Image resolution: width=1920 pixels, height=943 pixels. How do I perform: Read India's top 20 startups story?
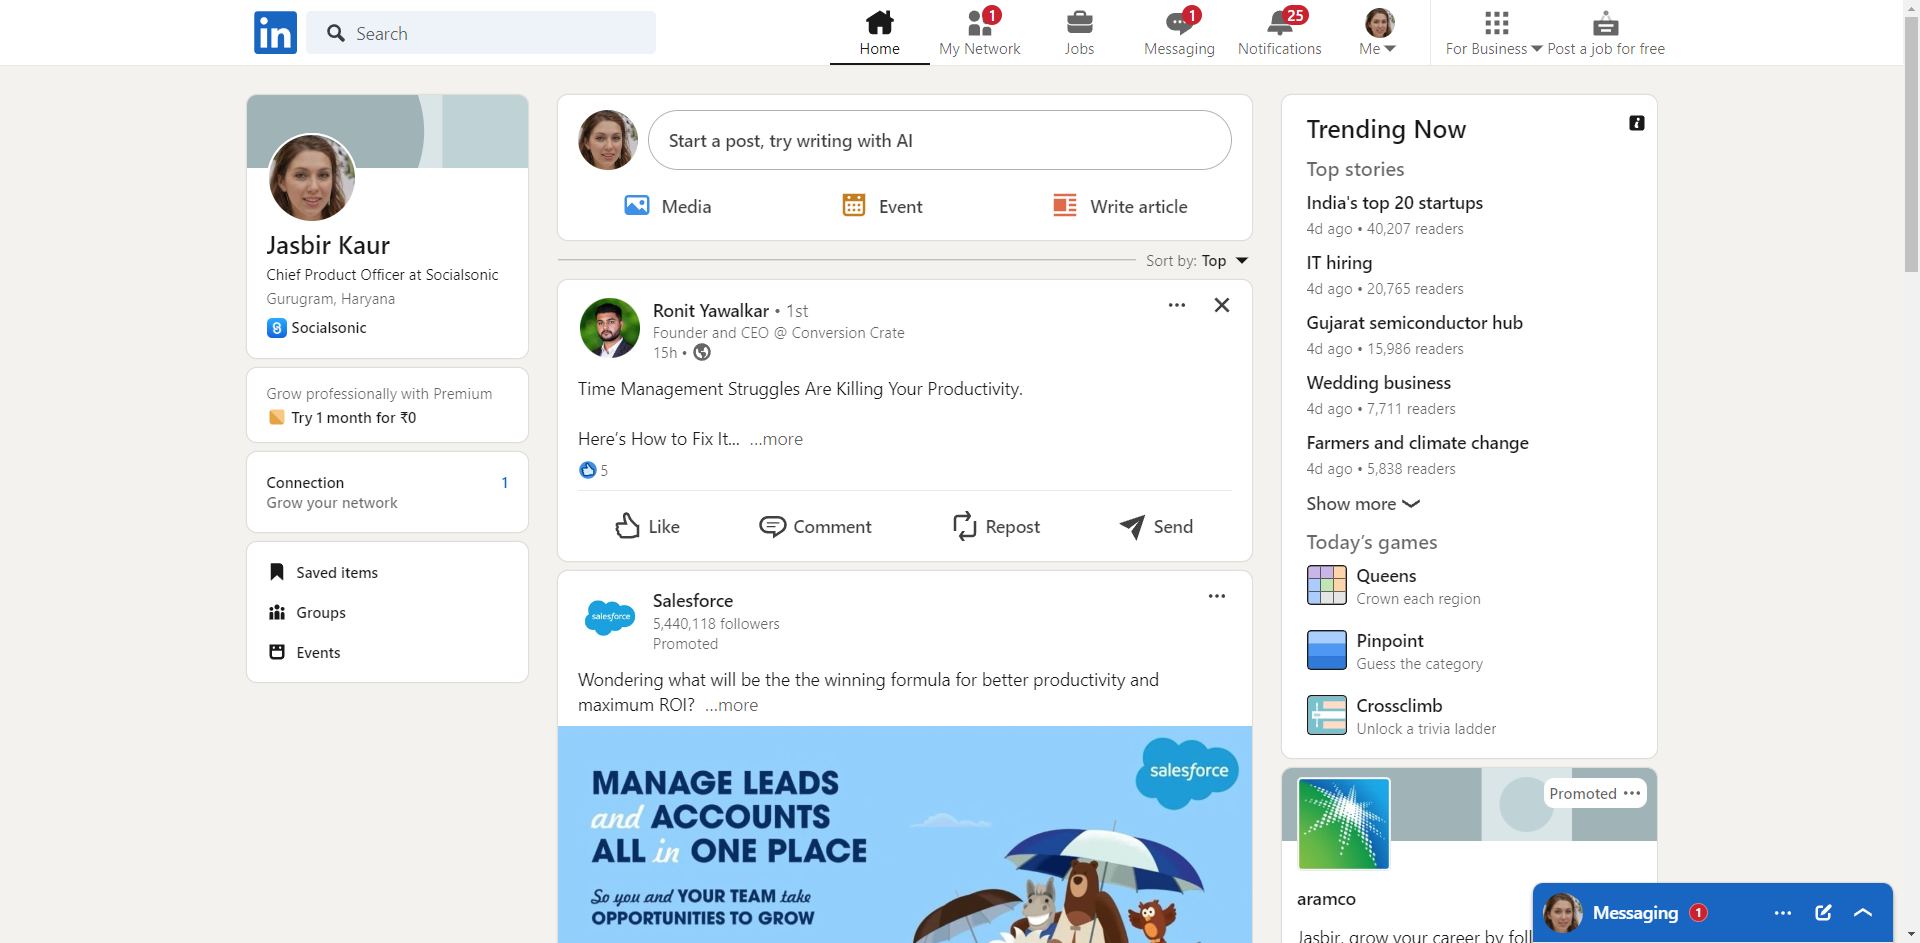[x=1394, y=203]
